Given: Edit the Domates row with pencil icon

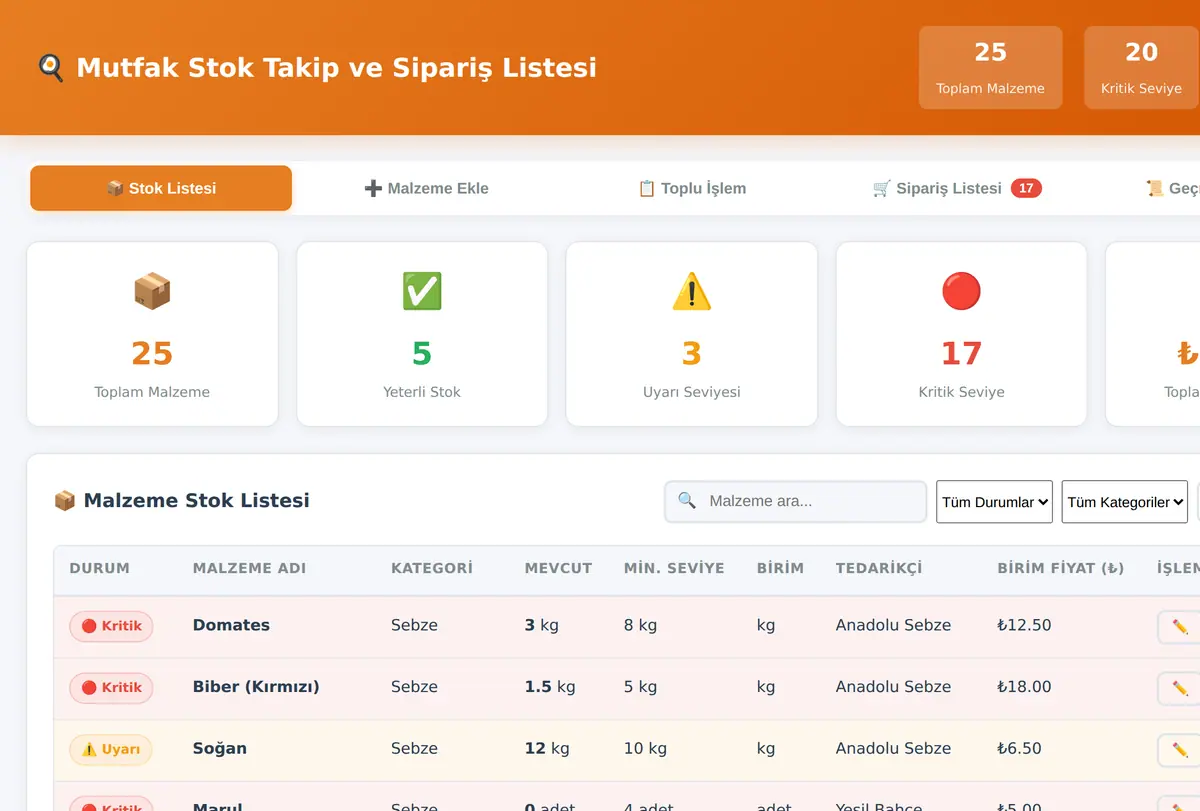Looking at the screenshot, I should 1180,627.
